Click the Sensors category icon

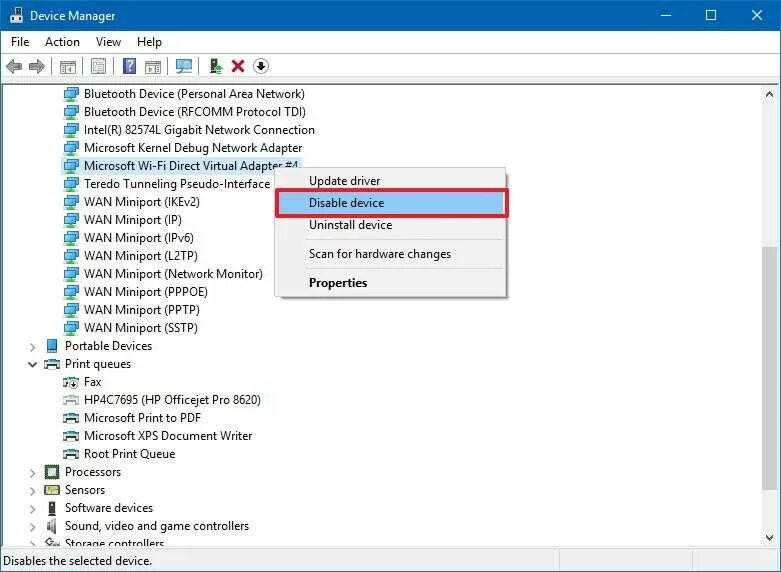(x=52, y=490)
